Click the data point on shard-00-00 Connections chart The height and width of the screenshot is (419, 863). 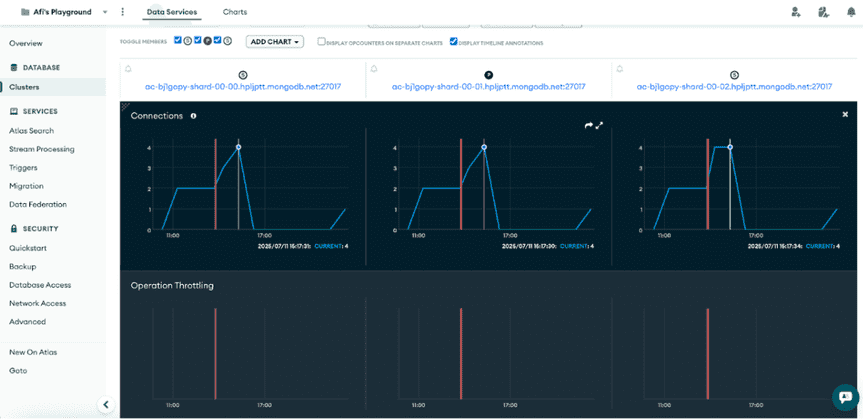point(238,147)
